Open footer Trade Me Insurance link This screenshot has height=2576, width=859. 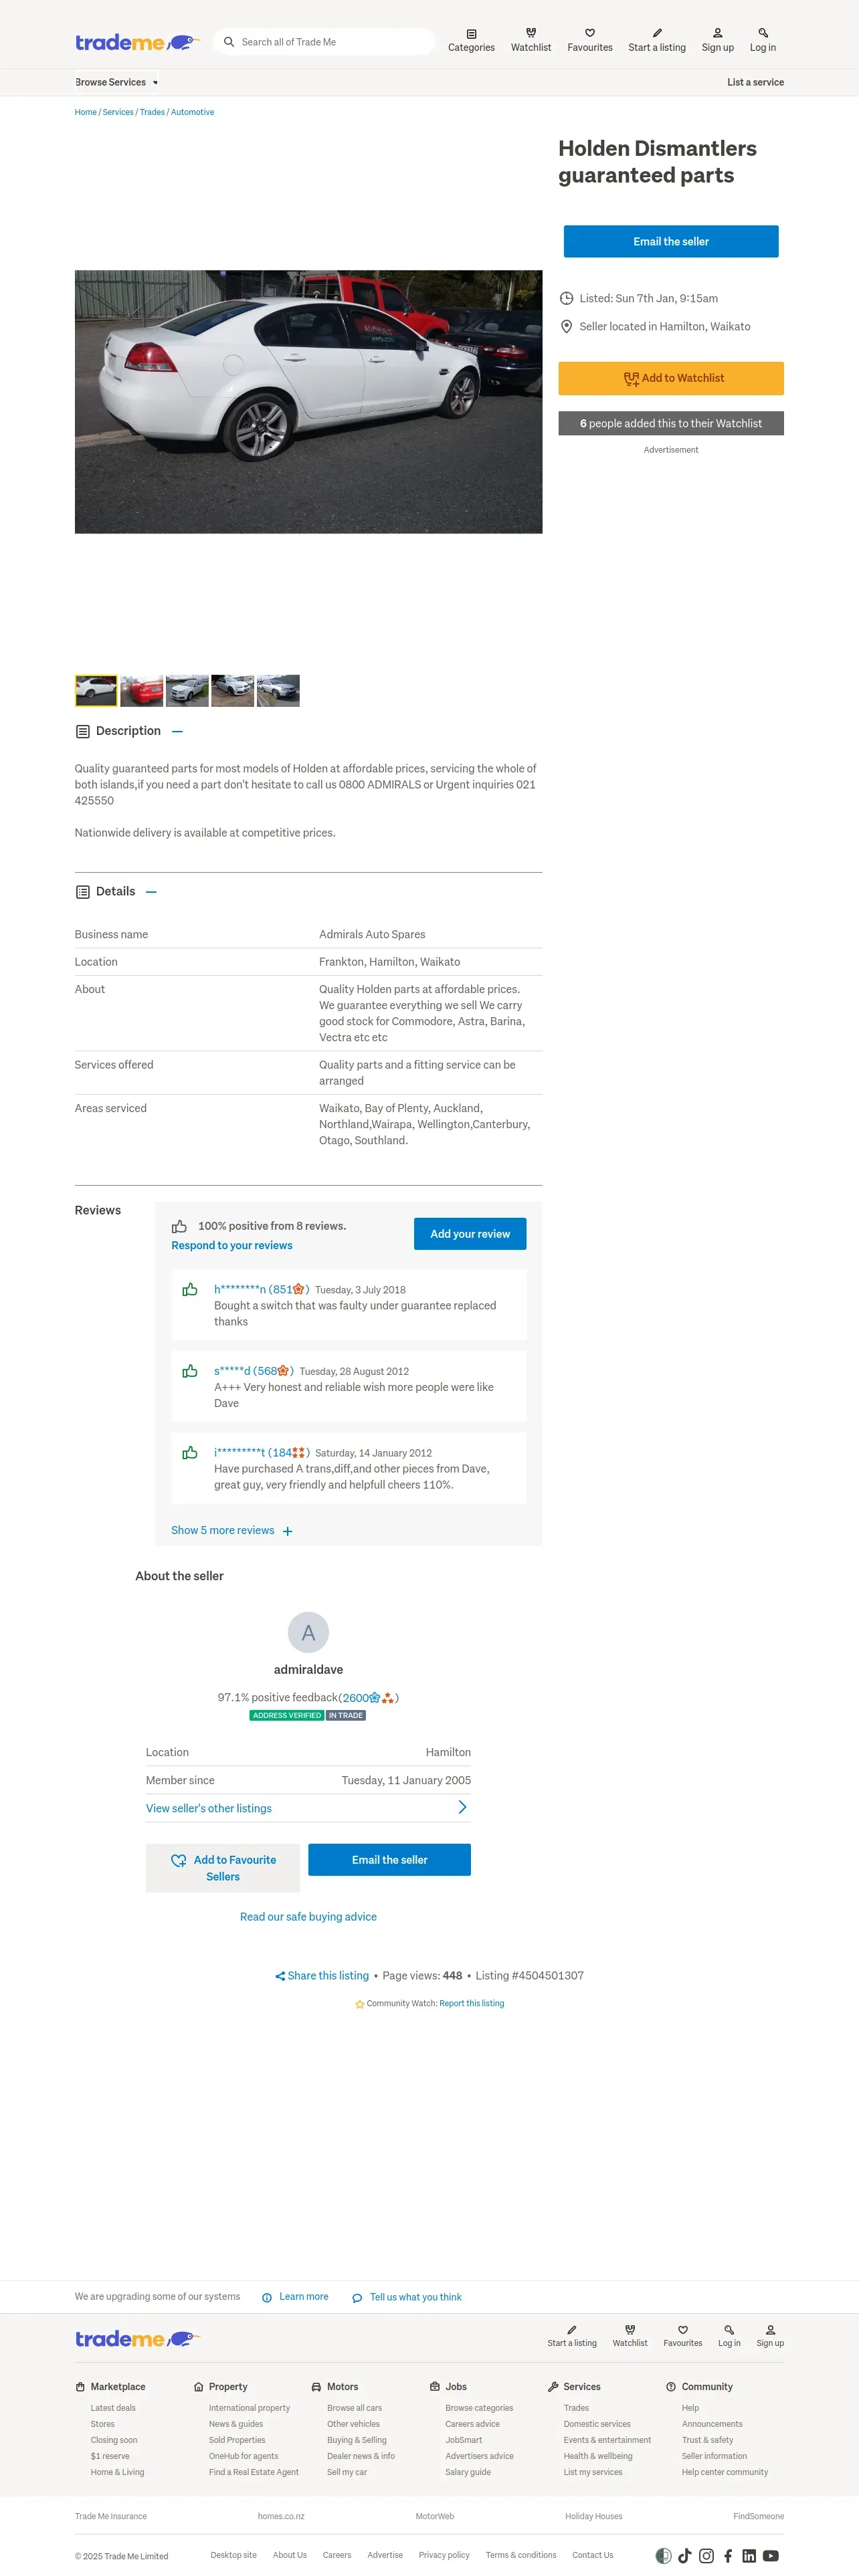[x=110, y=2516]
